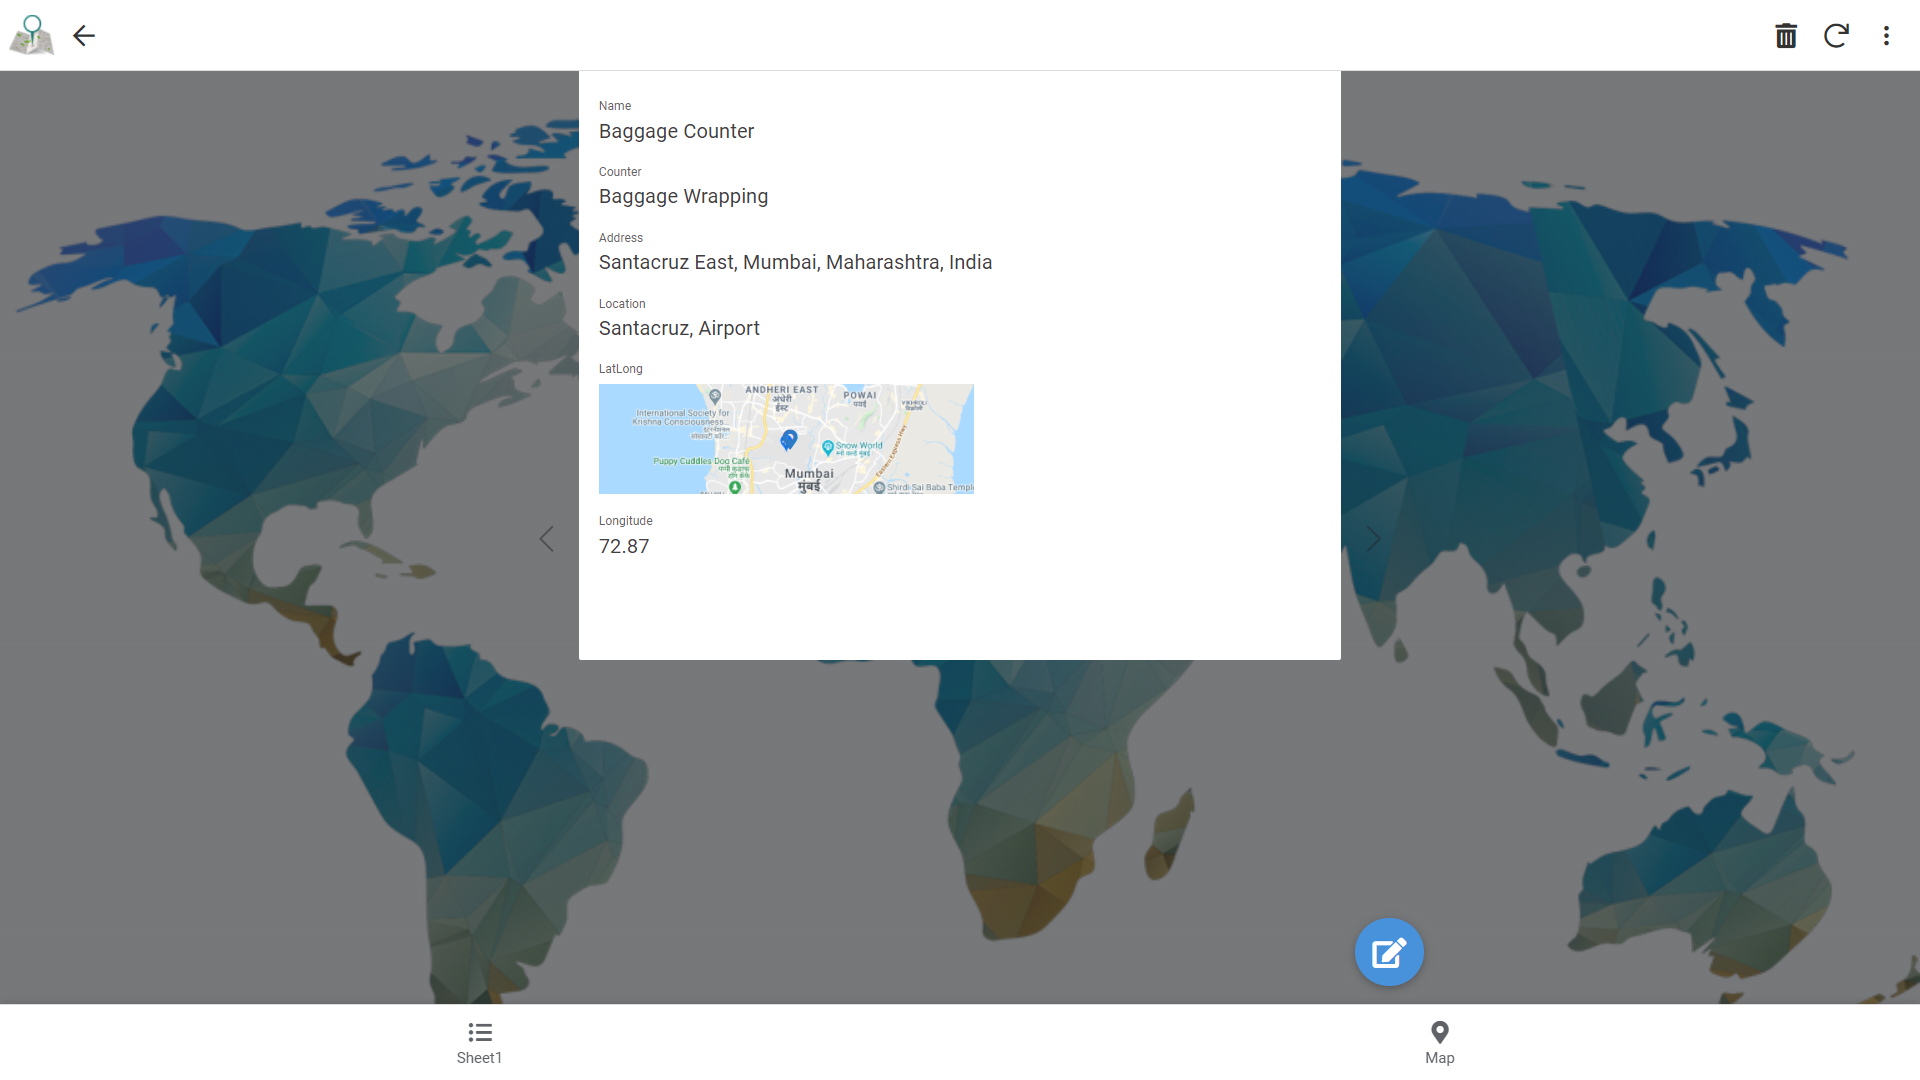Screen dimensions: 1920x1080
Task: Switch to the Map view
Action: click(1439, 1042)
